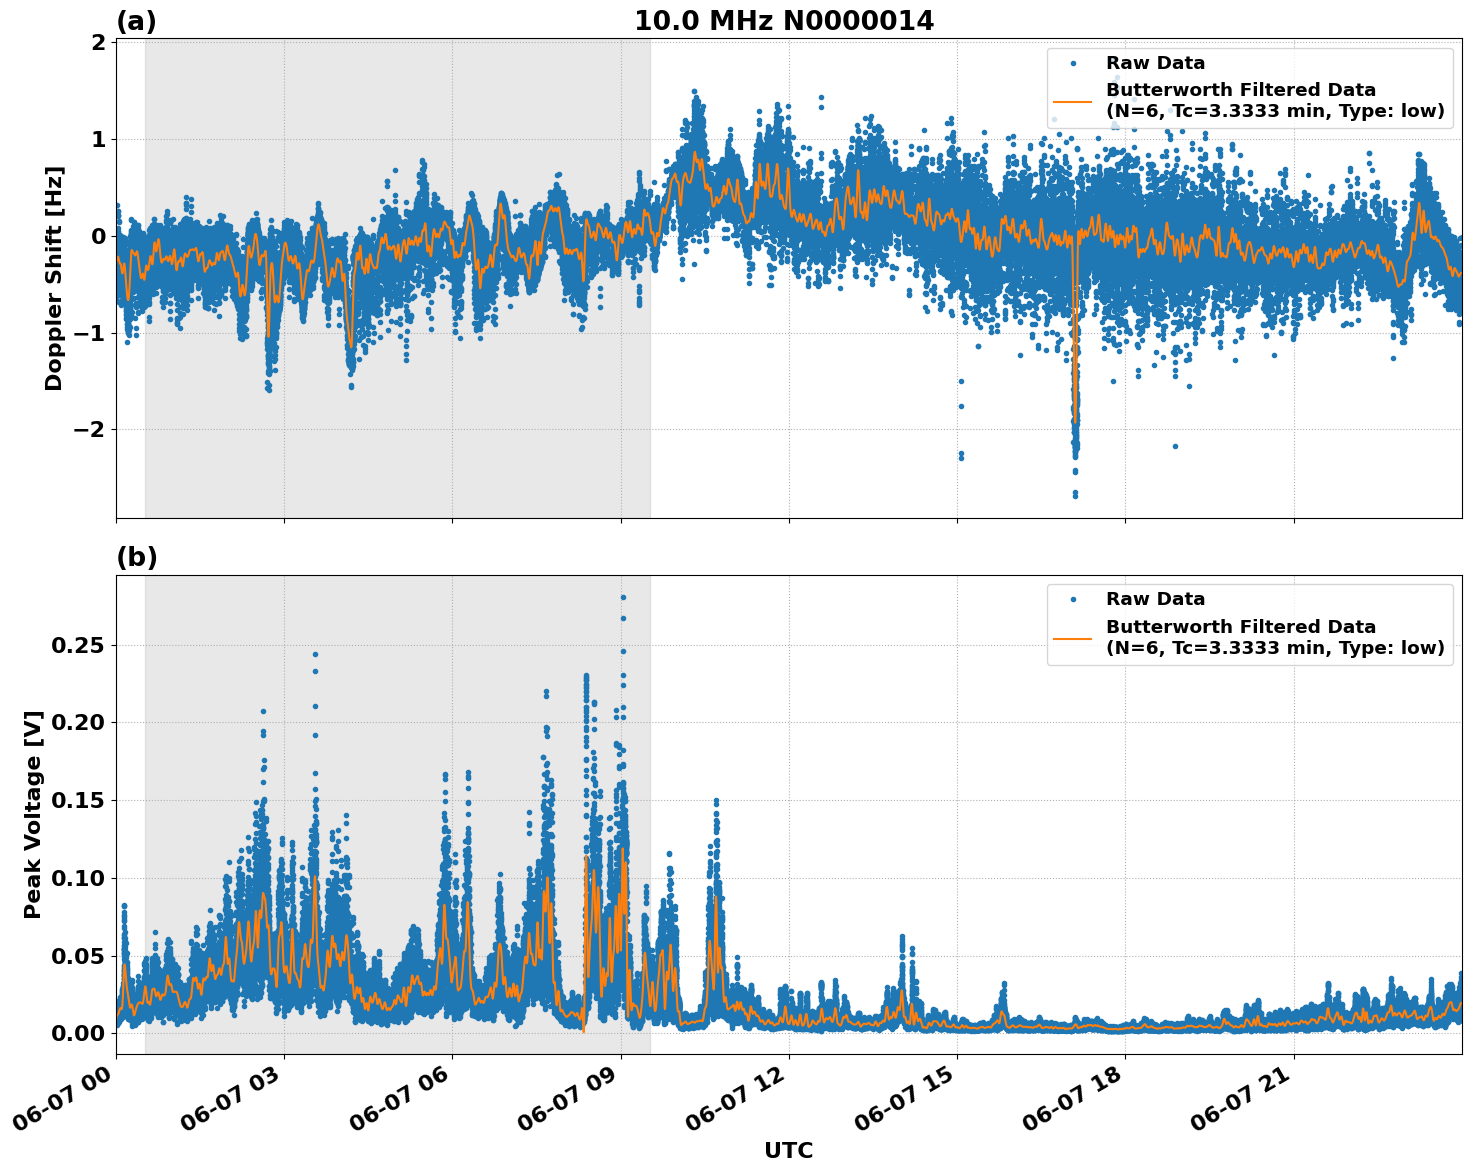This screenshot has height=1172, width=1471.
Task: Click the subplot label (b)
Action: tap(139, 556)
